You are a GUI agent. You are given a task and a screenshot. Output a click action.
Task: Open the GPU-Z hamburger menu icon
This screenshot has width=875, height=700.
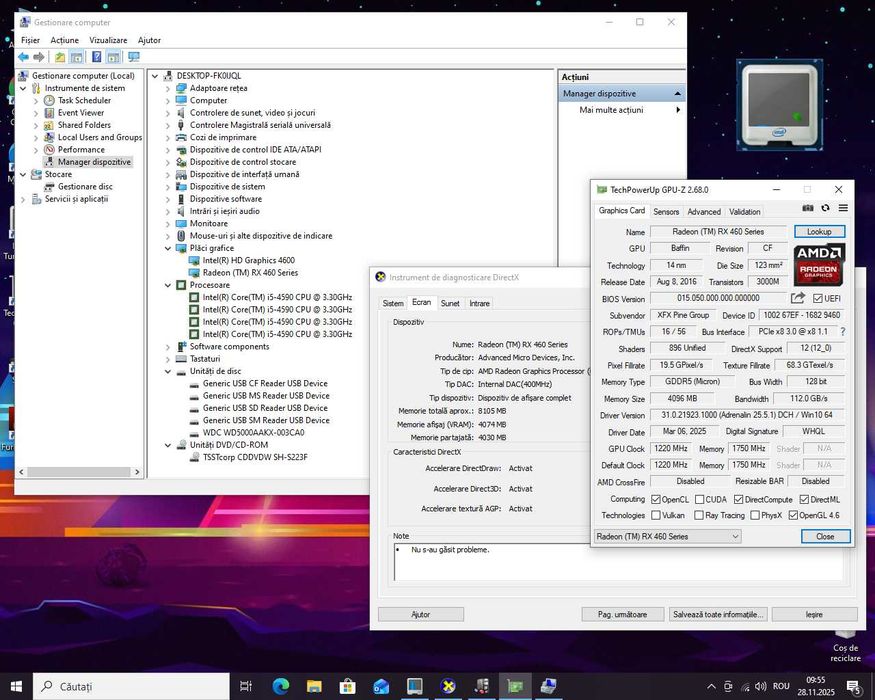[843, 208]
